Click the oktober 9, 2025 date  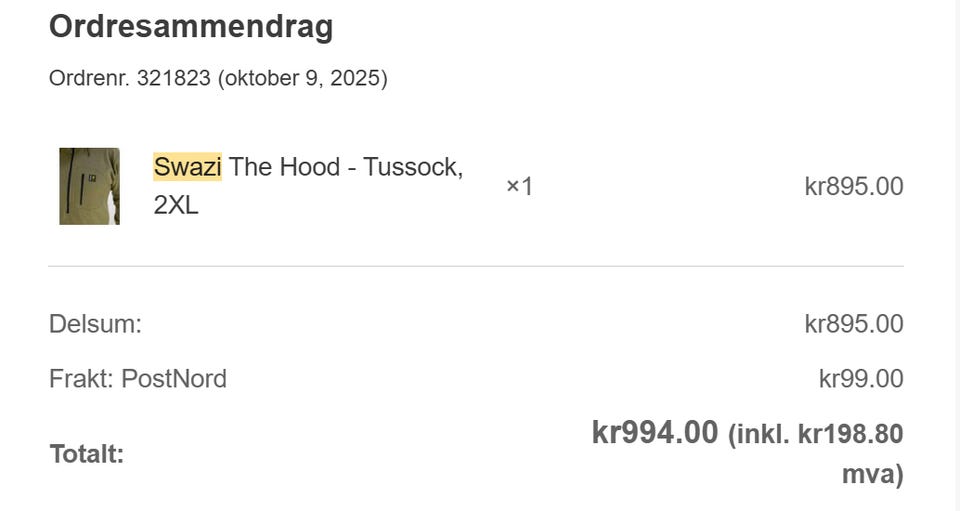point(302,78)
